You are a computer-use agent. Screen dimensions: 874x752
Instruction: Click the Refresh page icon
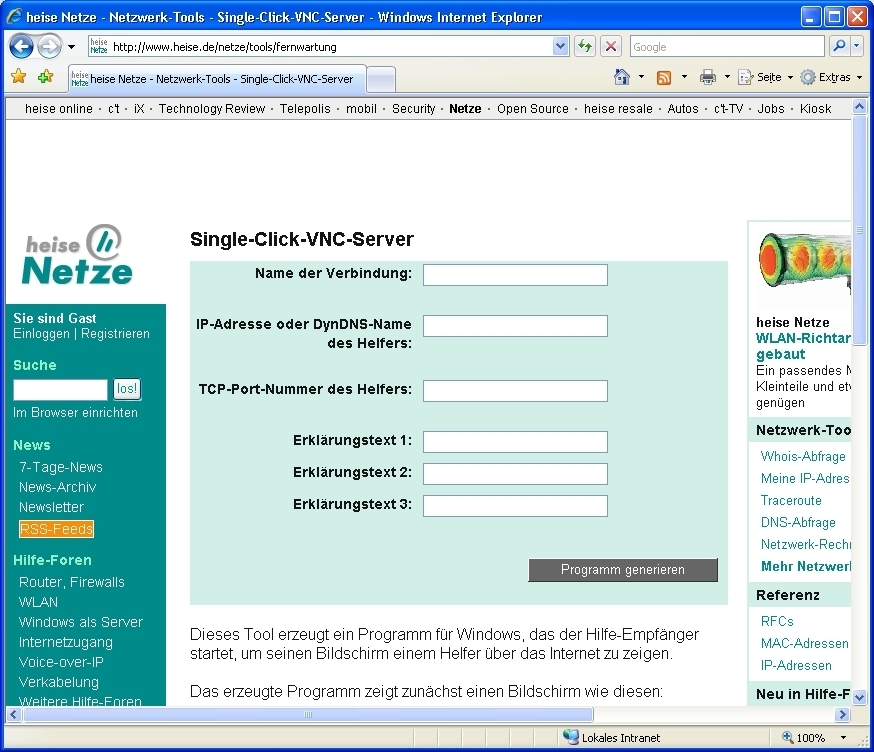pyautogui.click(x=585, y=46)
